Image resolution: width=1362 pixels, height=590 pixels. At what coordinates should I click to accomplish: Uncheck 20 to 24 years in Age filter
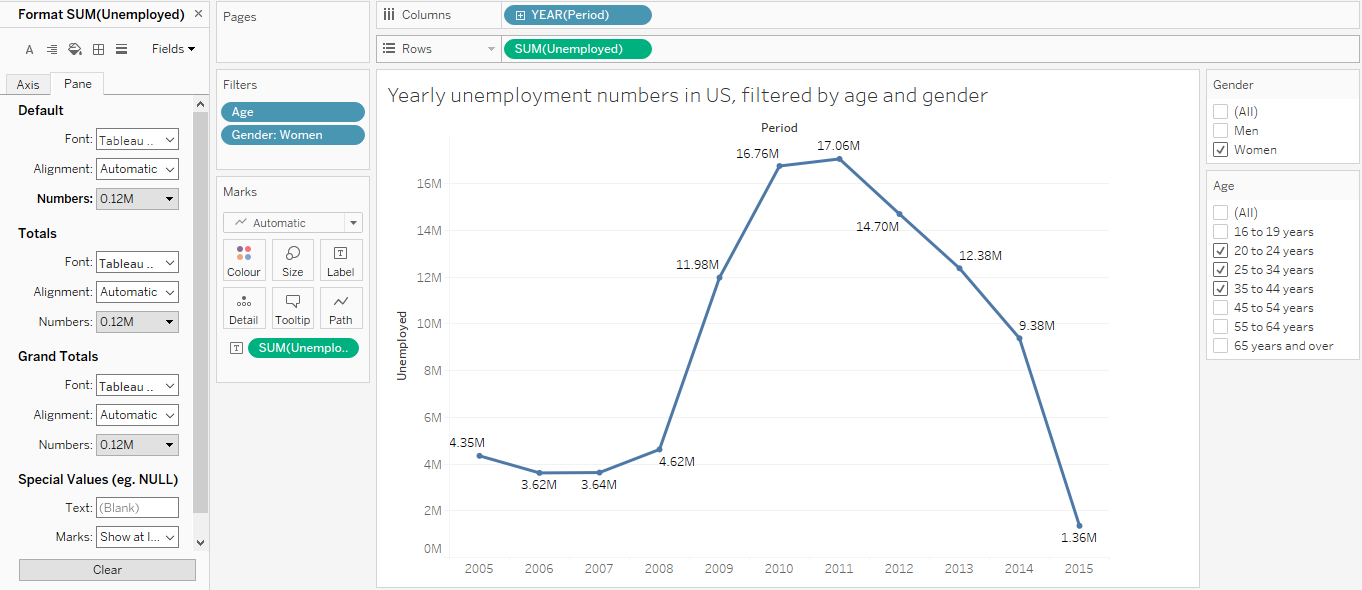pos(1222,250)
